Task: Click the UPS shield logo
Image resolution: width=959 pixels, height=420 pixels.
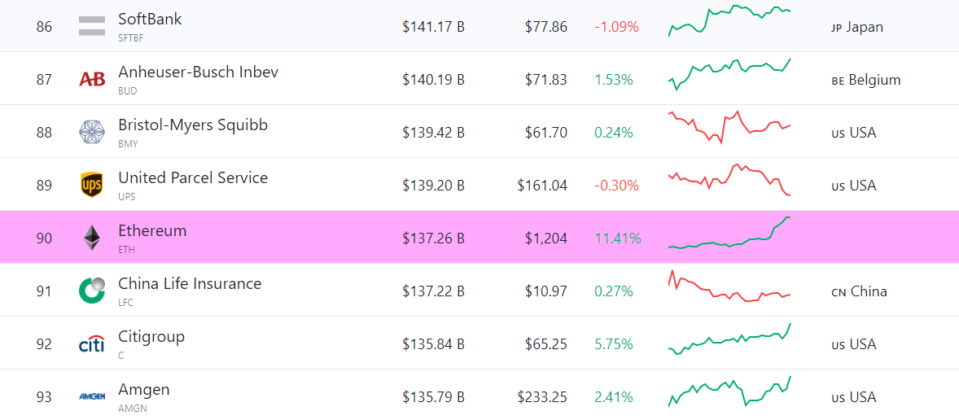Action: click(92, 185)
